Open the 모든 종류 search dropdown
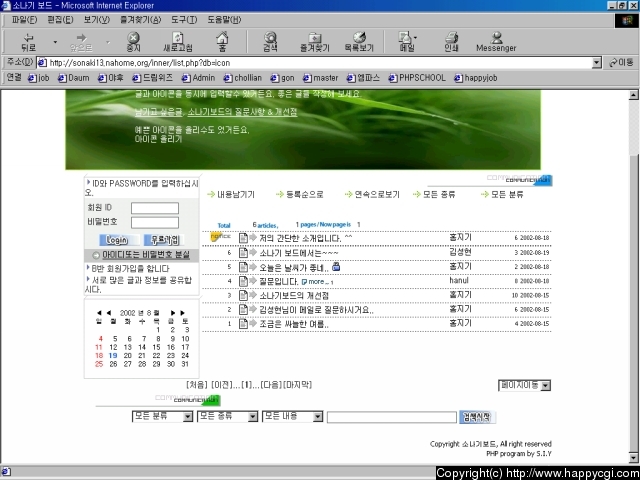Image resolution: width=640 pixels, height=480 pixels. [227, 416]
